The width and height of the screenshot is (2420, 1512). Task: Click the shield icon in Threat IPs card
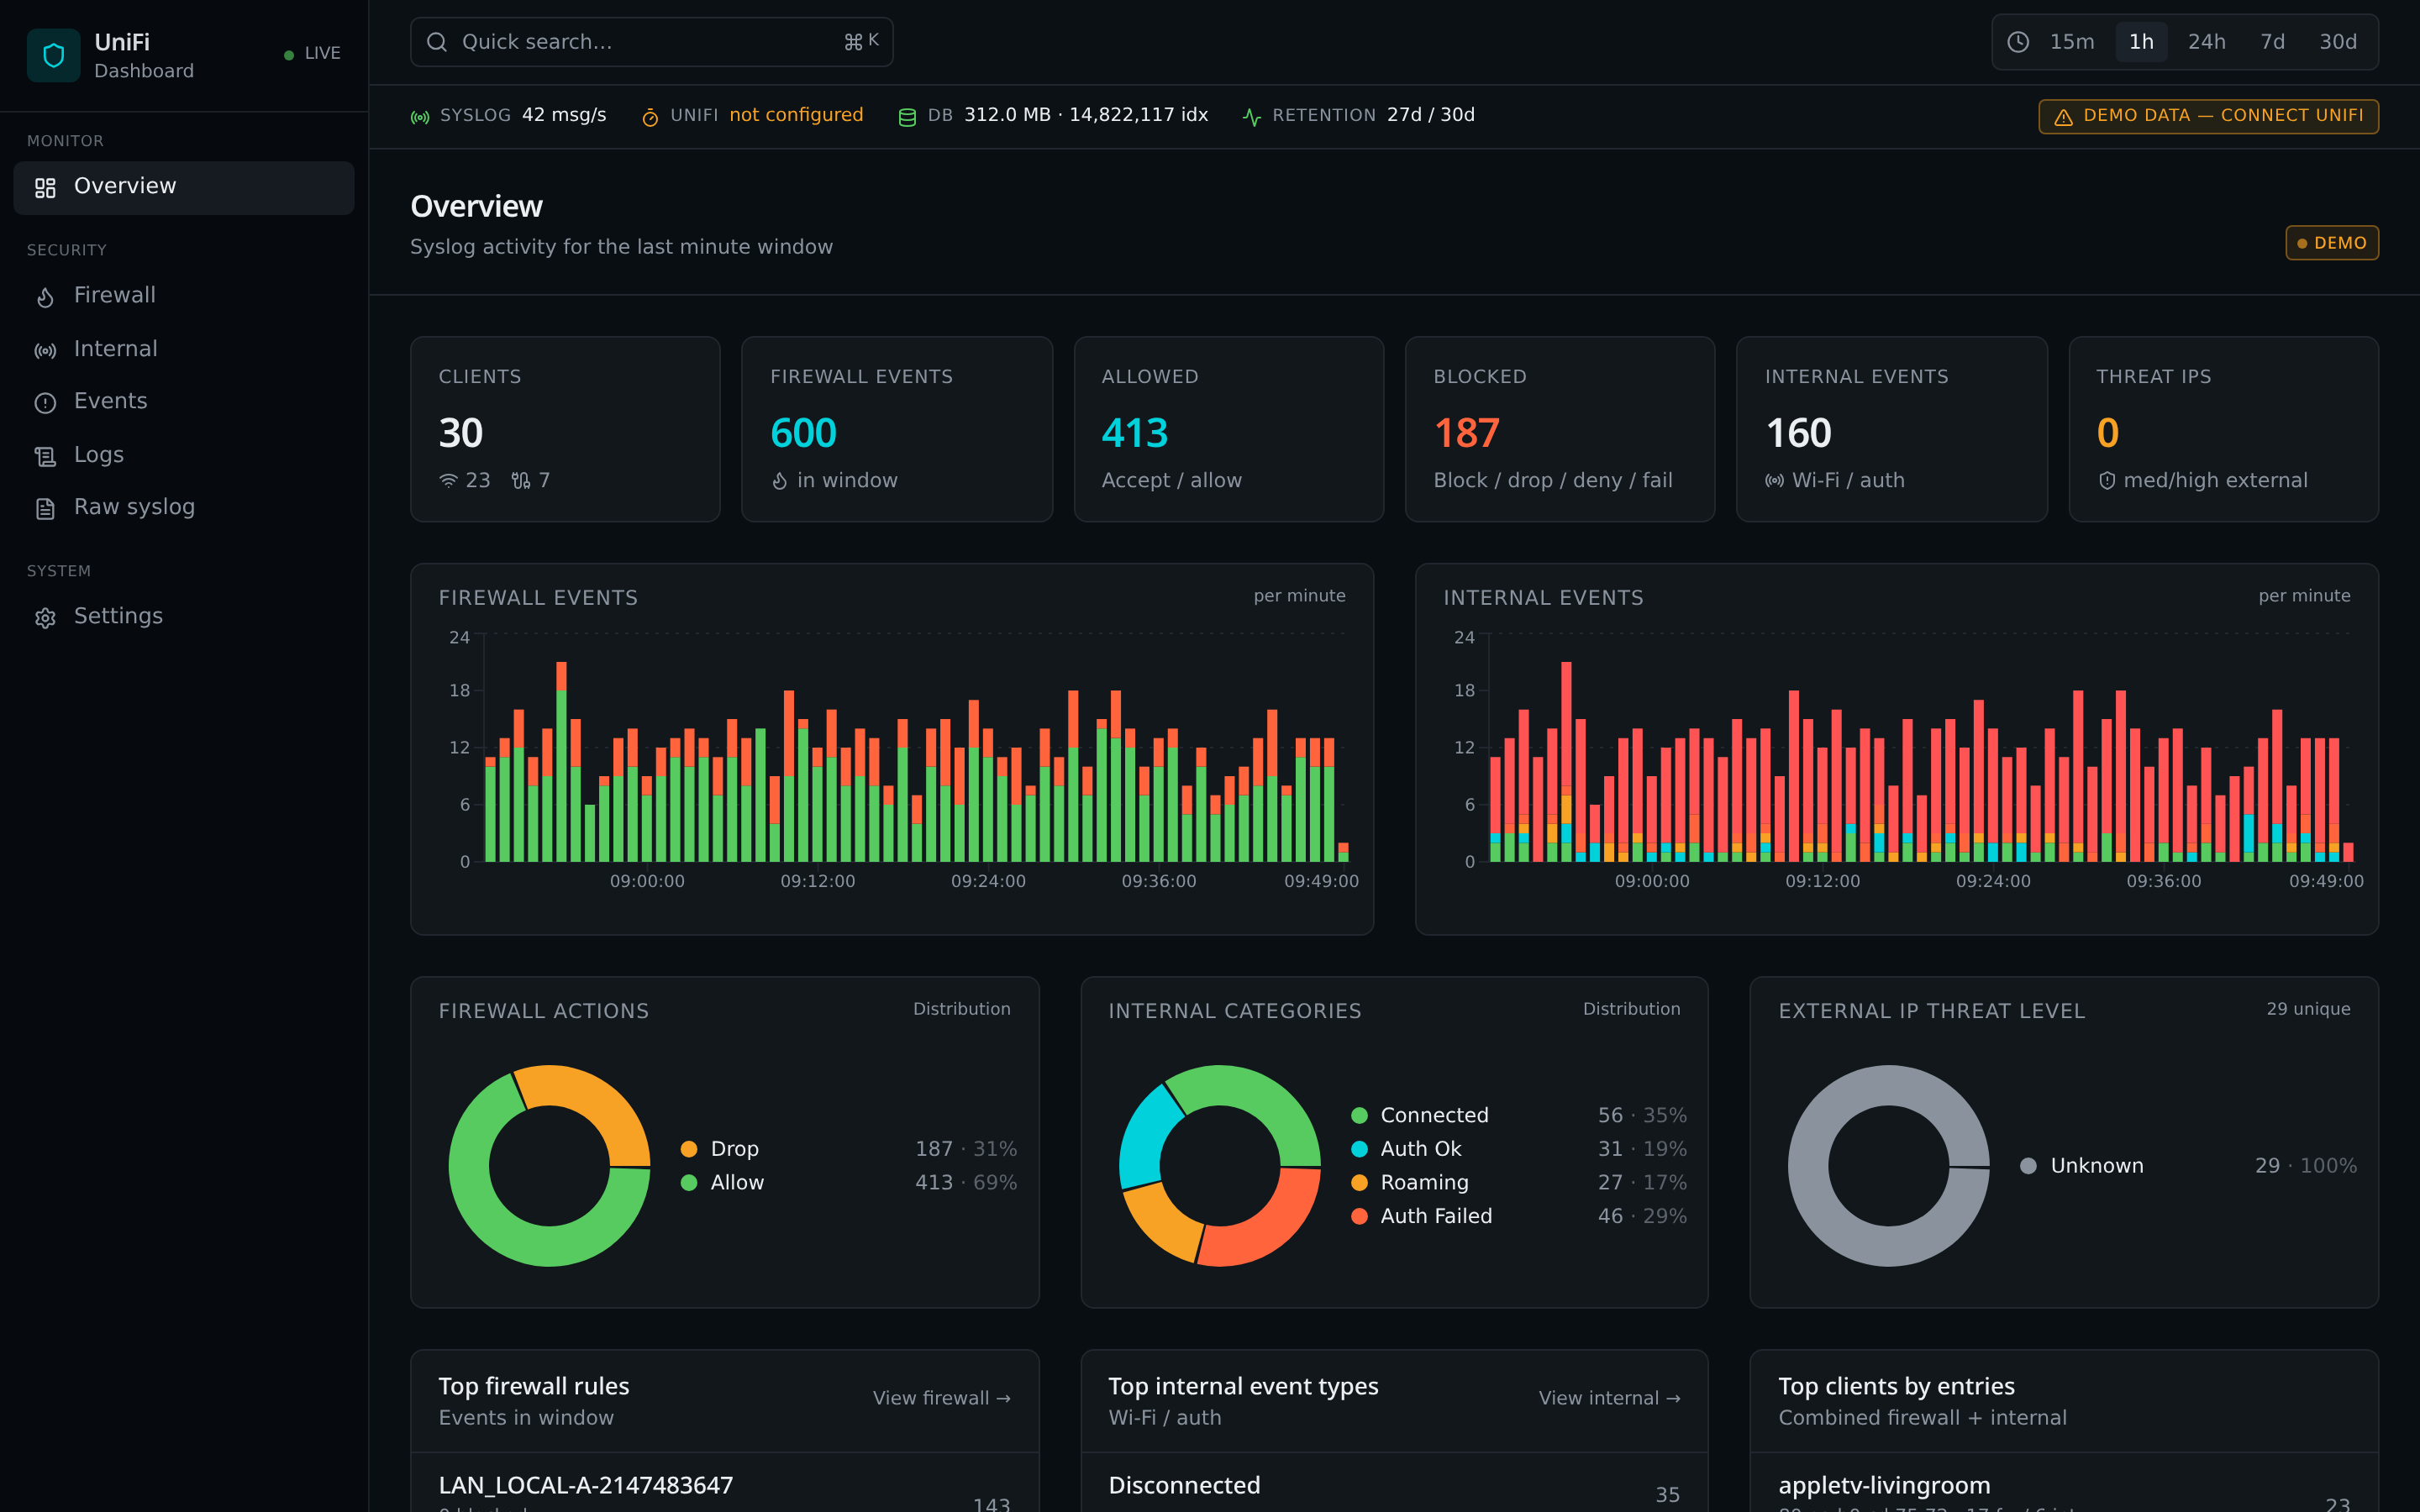pyautogui.click(x=2107, y=481)
